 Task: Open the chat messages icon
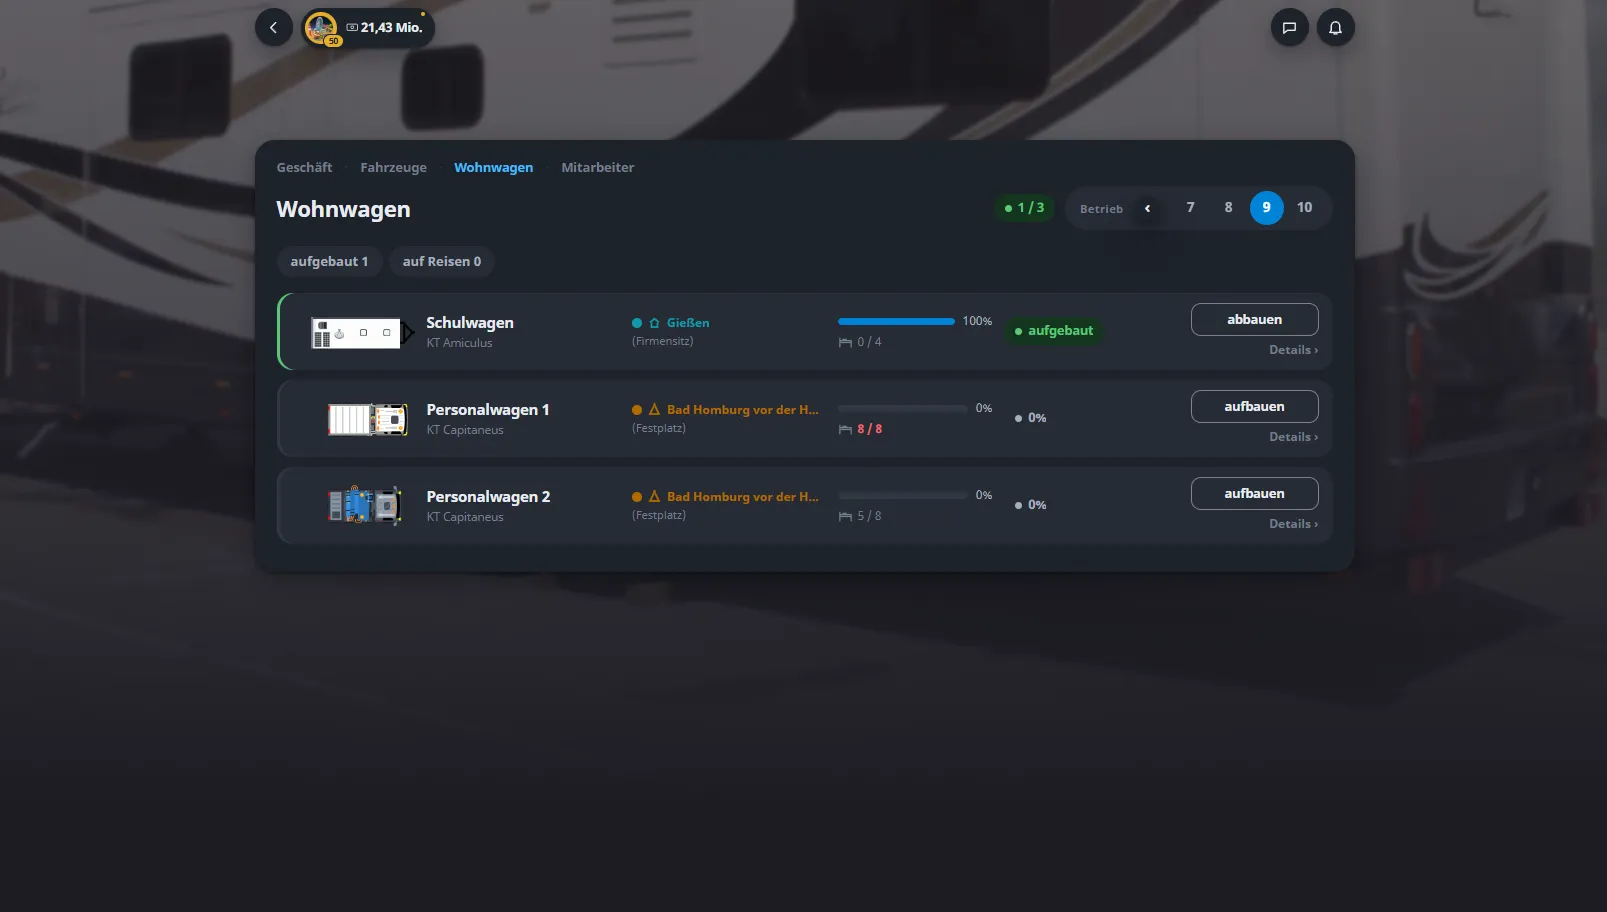click(x=1289, y=28)
